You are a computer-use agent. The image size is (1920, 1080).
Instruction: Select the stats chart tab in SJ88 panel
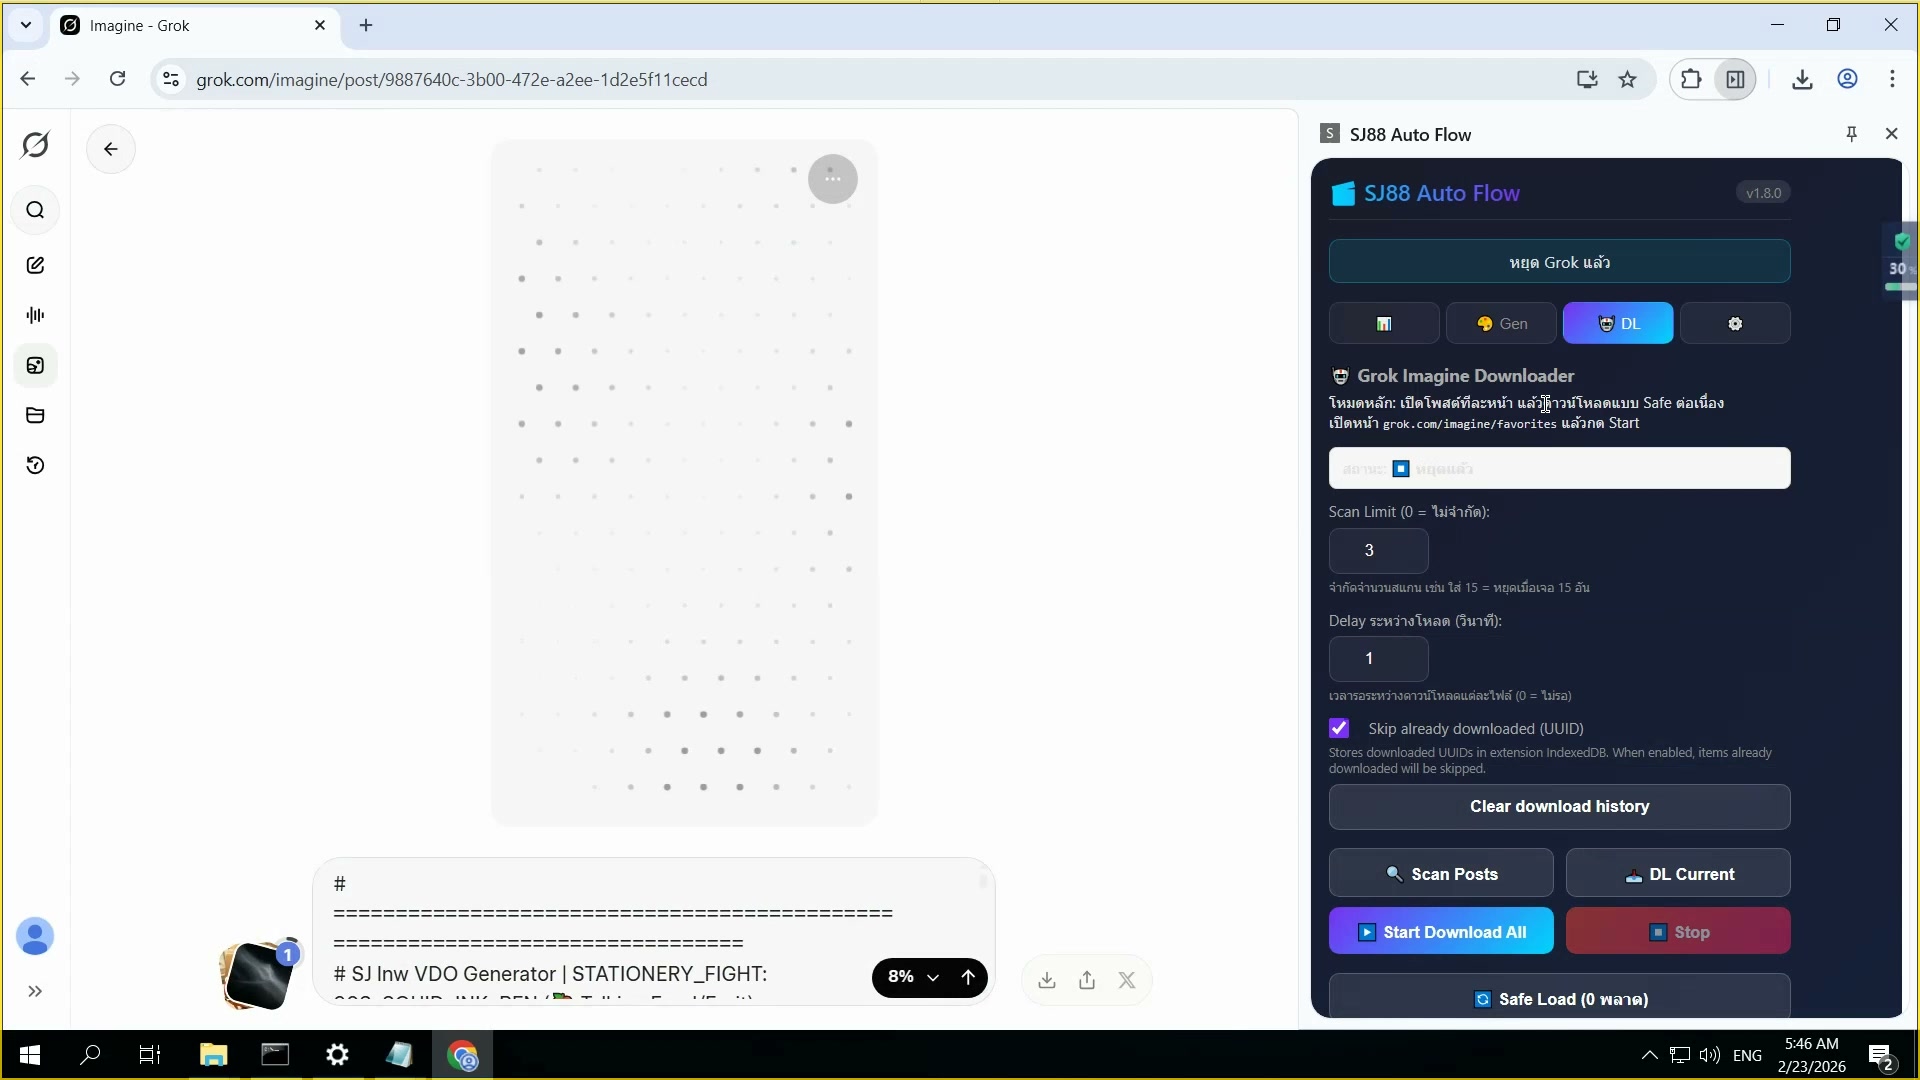(1384, 323)
